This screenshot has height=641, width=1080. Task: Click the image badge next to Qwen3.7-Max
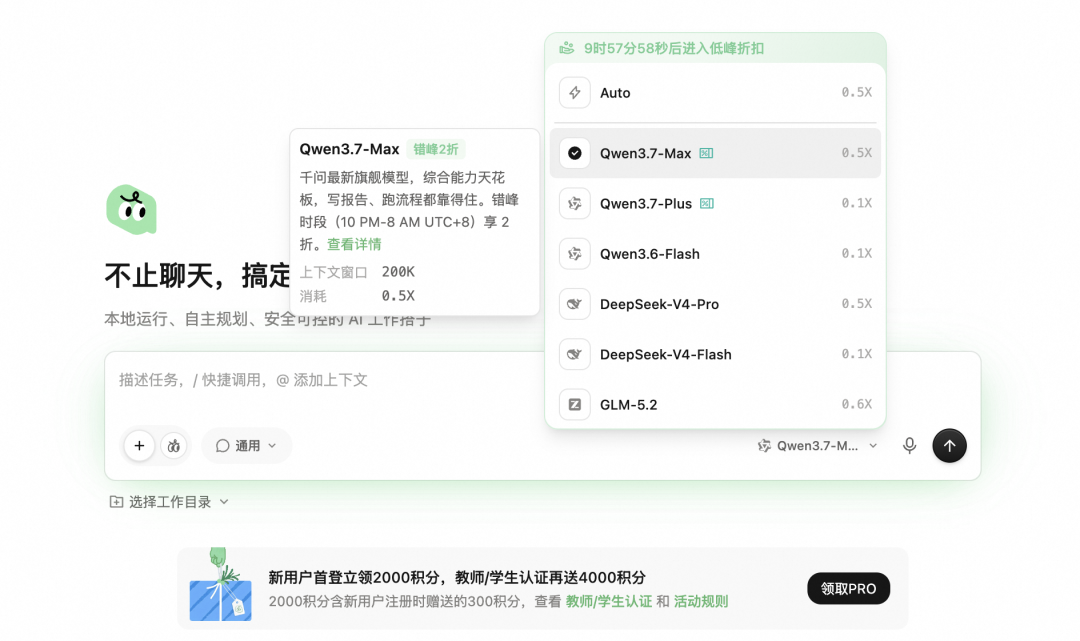click(706, 153)
